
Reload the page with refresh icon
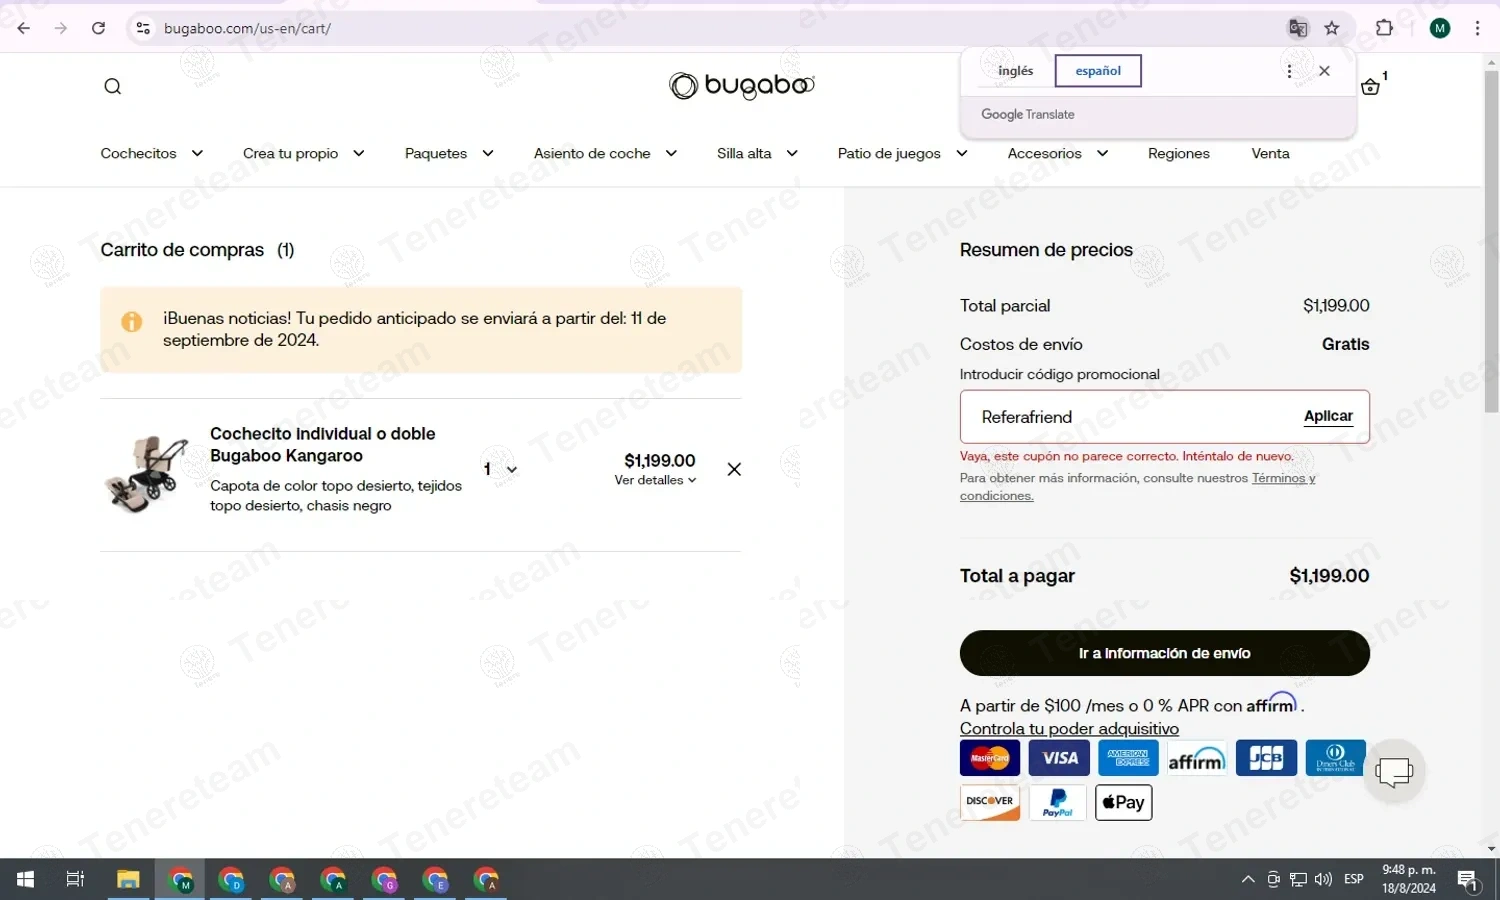[x=98, y=28]
